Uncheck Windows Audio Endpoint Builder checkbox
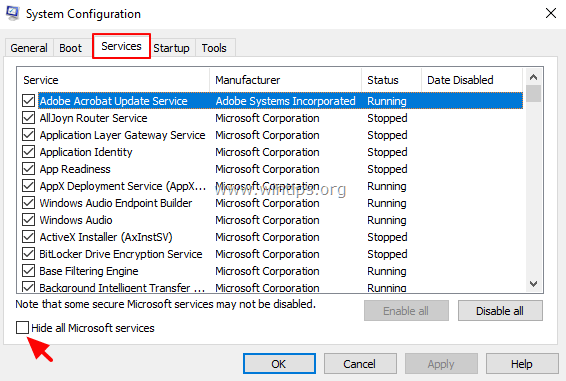This screenshot has height=381, width=566. [x=29, y=203]
